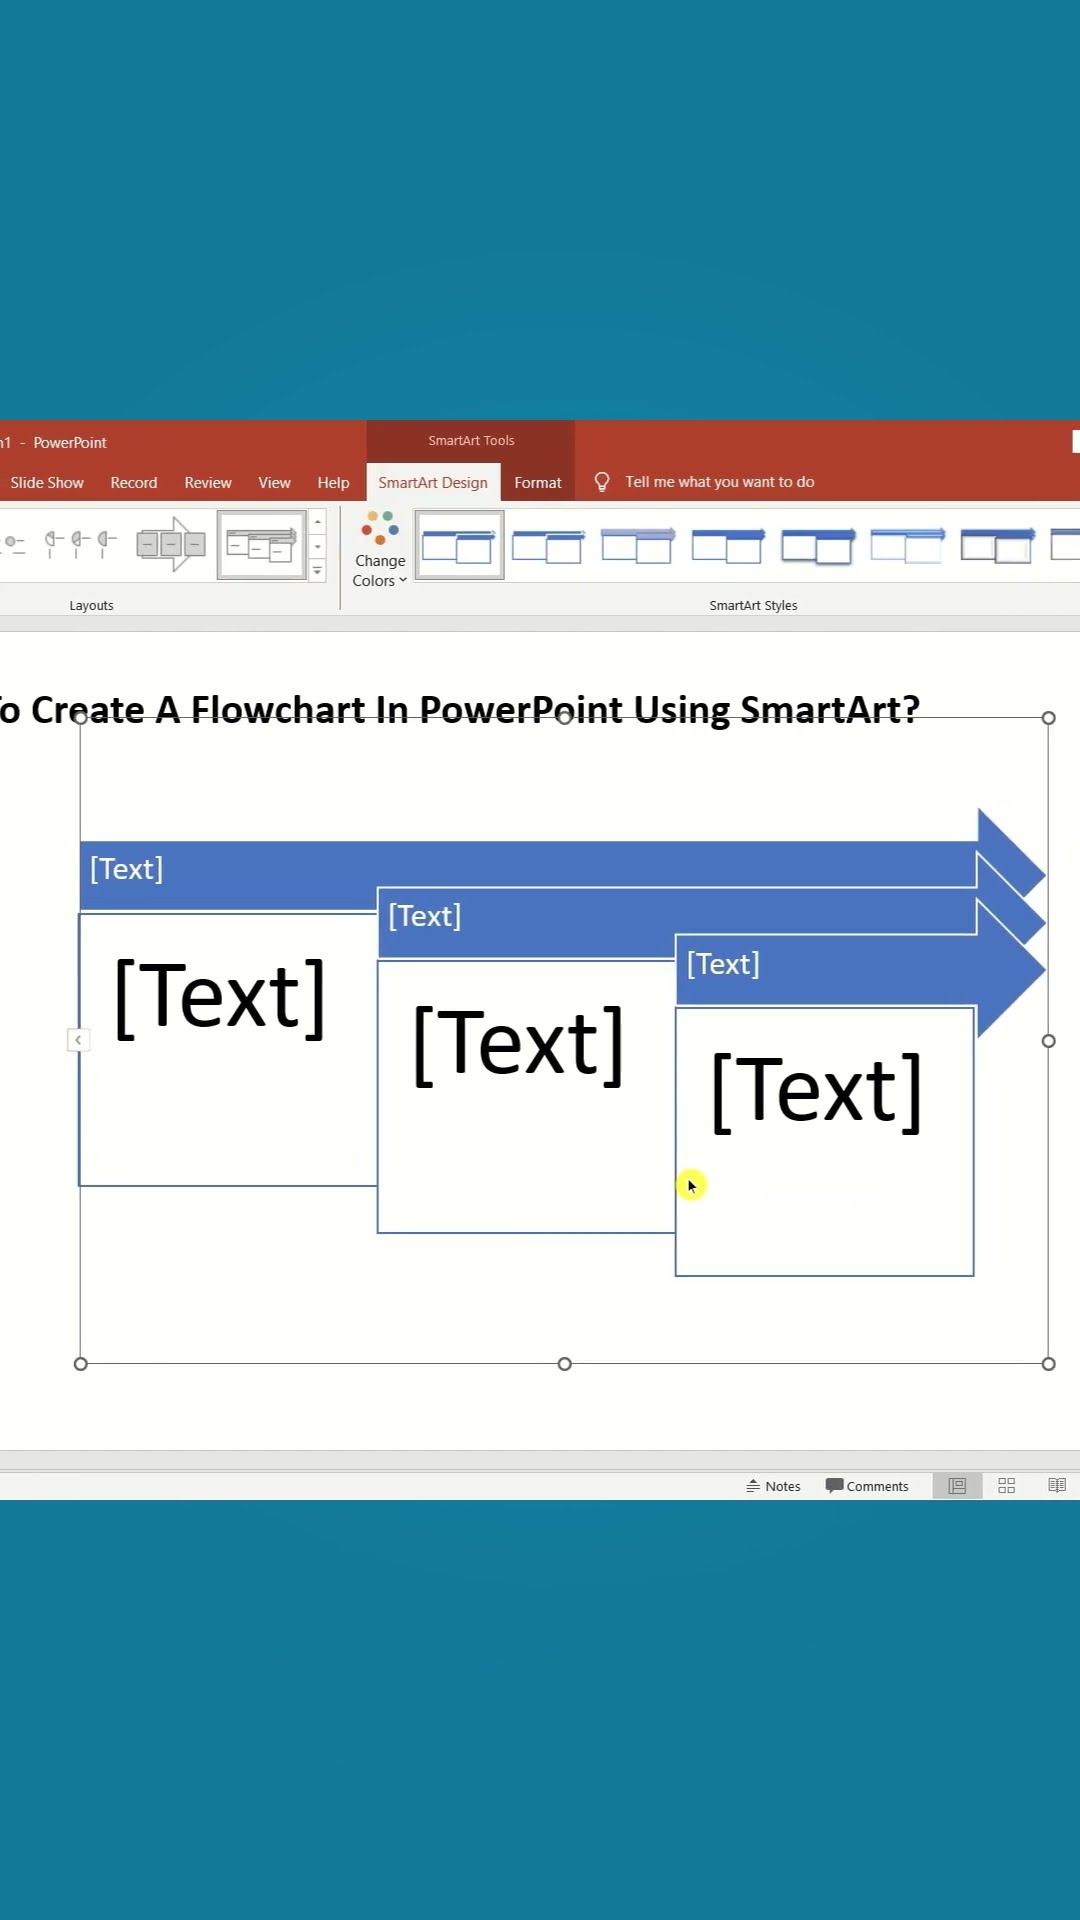The width and height of the screenshot is (1080, 1920).
Task: Toggle the Notes pane
Action: 773,1486
